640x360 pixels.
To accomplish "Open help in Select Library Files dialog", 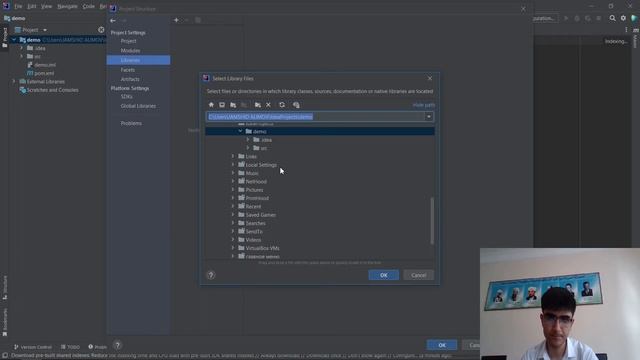I will [211, 275].
